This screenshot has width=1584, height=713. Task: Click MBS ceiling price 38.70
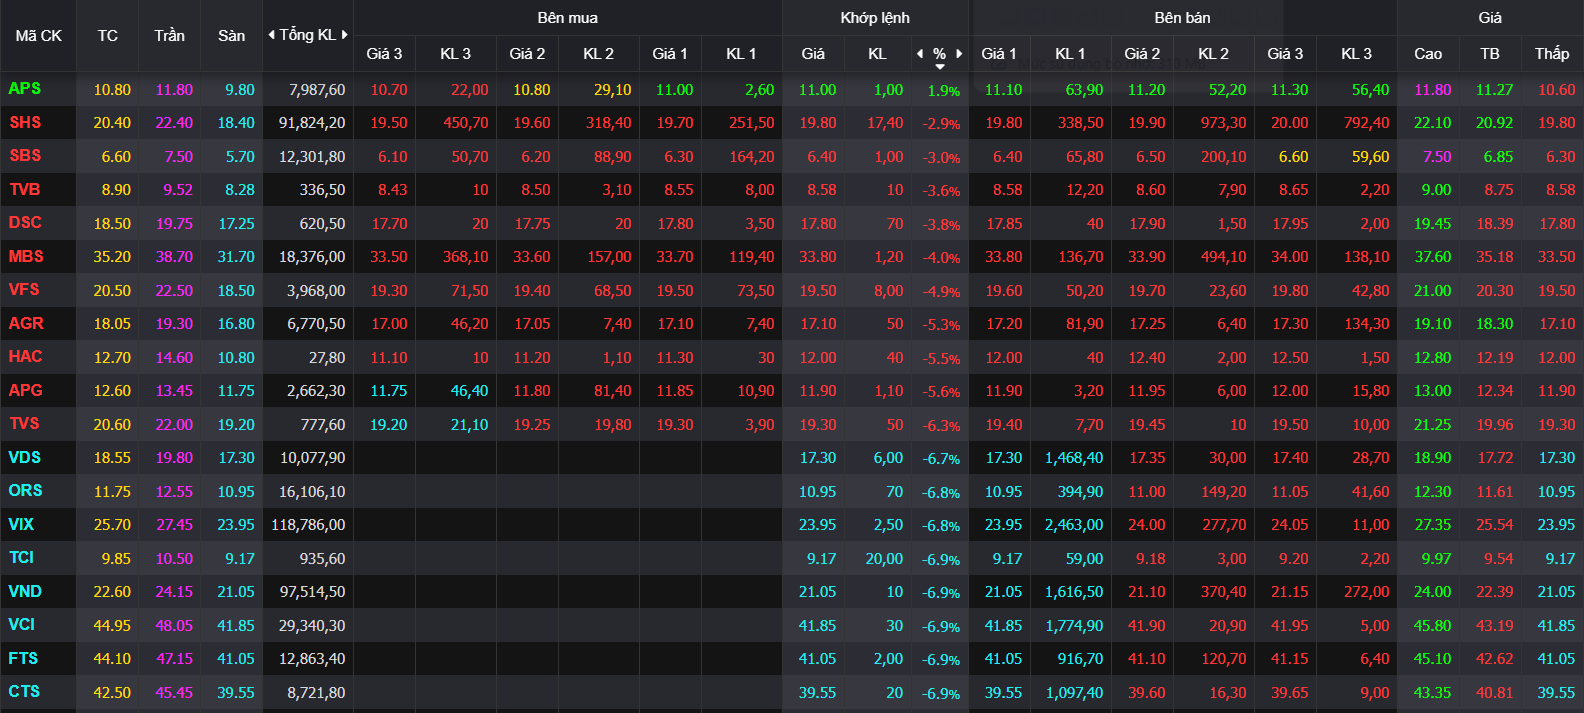coord(174,257)
